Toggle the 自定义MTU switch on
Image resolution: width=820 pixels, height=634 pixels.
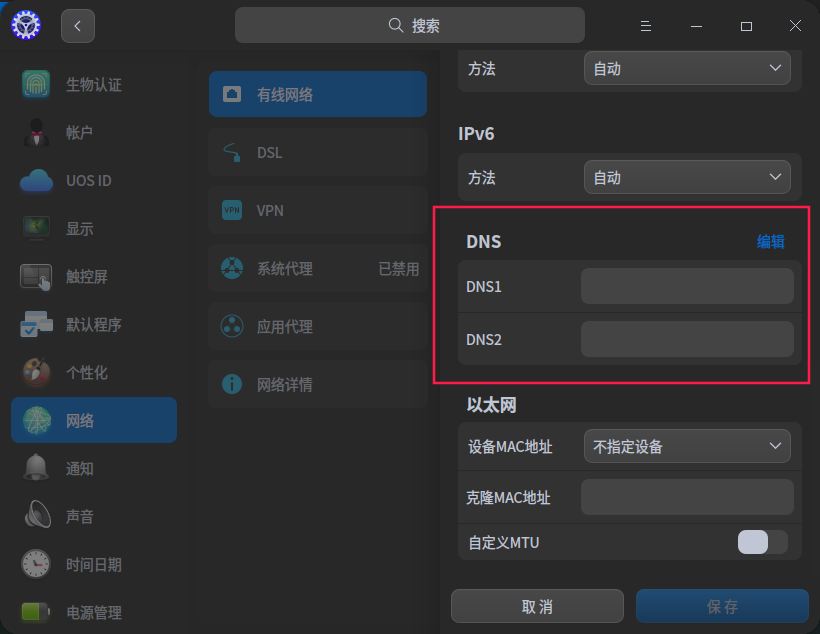click(762, 542)
